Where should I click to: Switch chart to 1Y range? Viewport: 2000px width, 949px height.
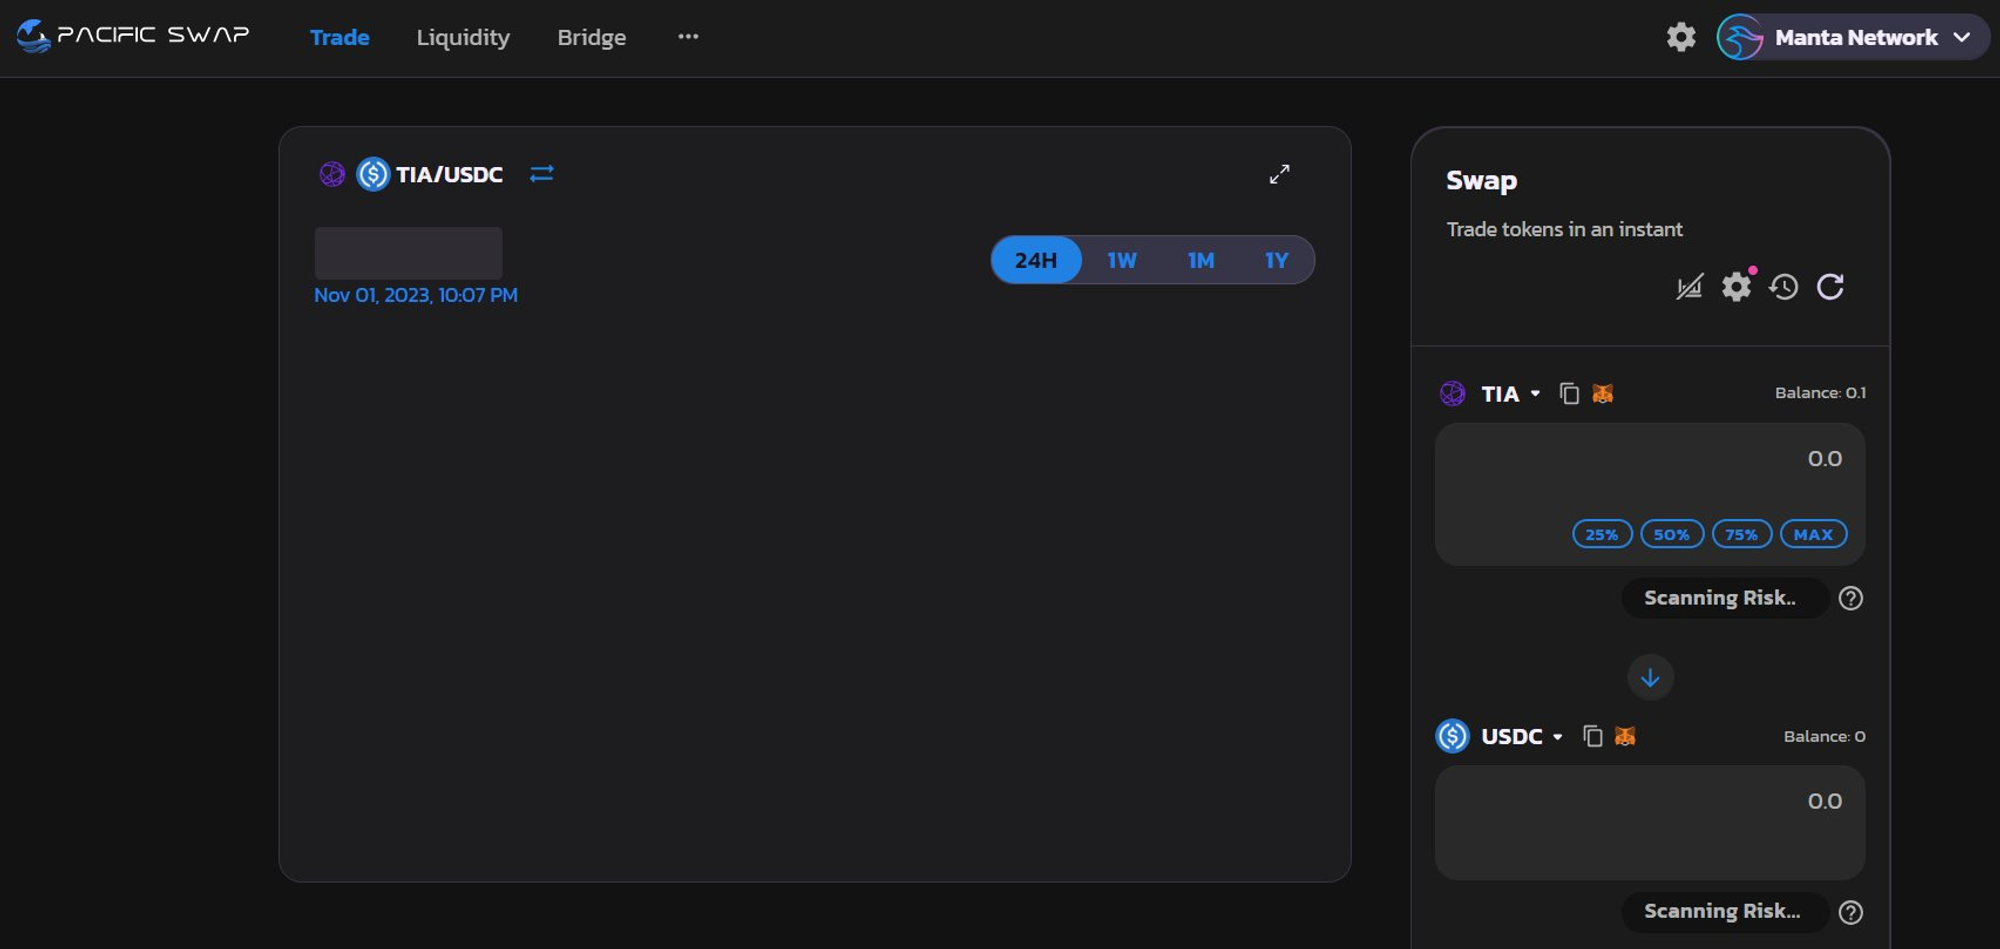pyautogui.click(x=1276, y=260)
